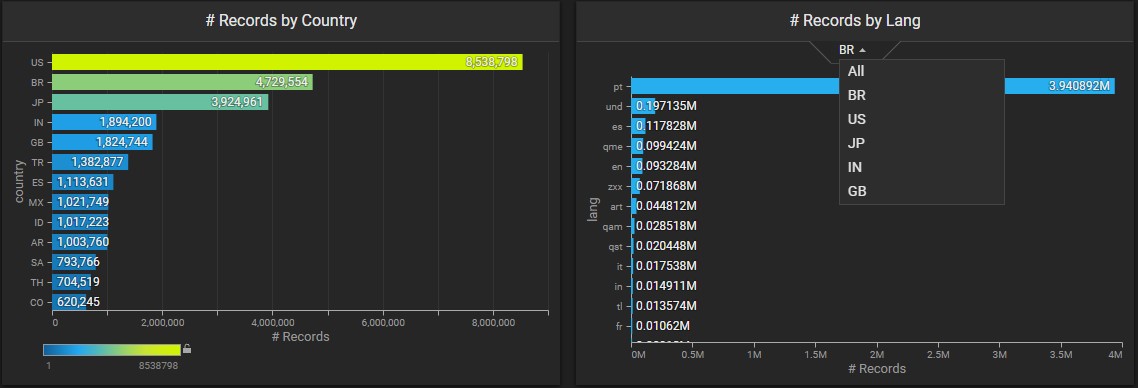Select the GB country bar

(x=102, y=142)
